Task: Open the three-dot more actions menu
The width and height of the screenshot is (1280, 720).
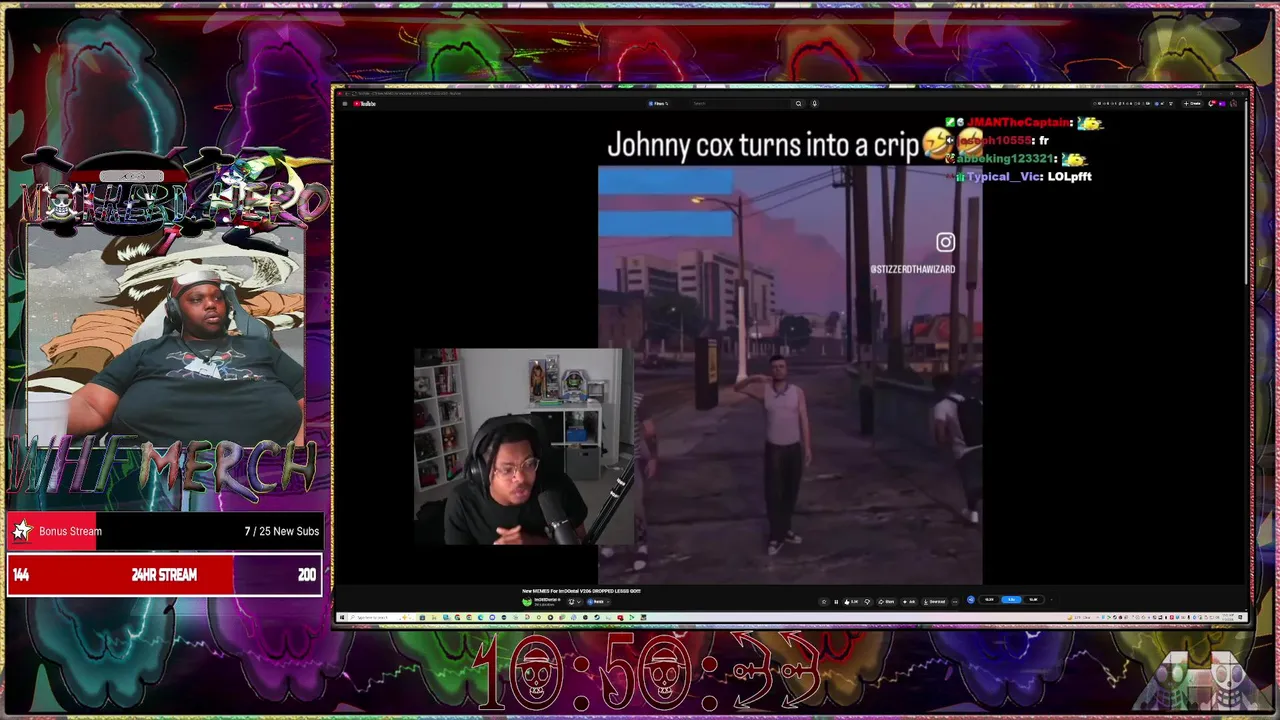Action: [x=955, y=602]
